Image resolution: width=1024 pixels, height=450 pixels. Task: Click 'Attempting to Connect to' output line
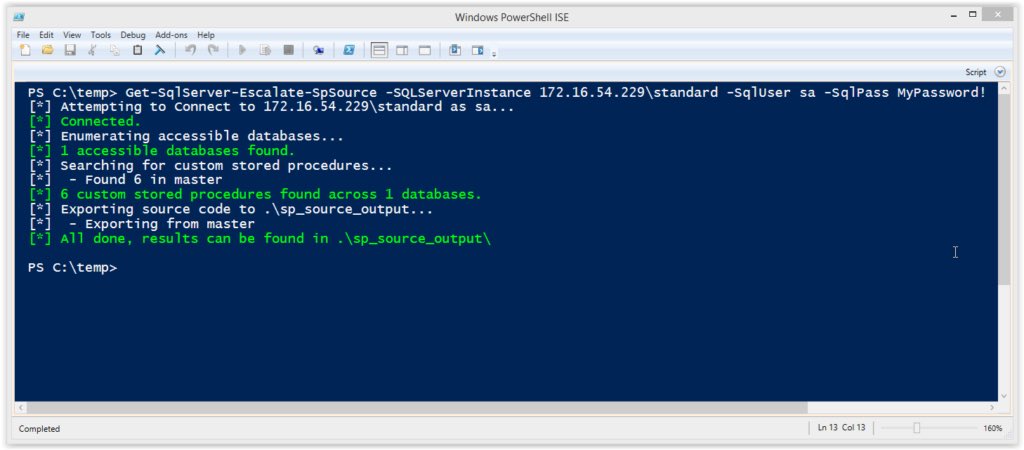coord(272,107)
